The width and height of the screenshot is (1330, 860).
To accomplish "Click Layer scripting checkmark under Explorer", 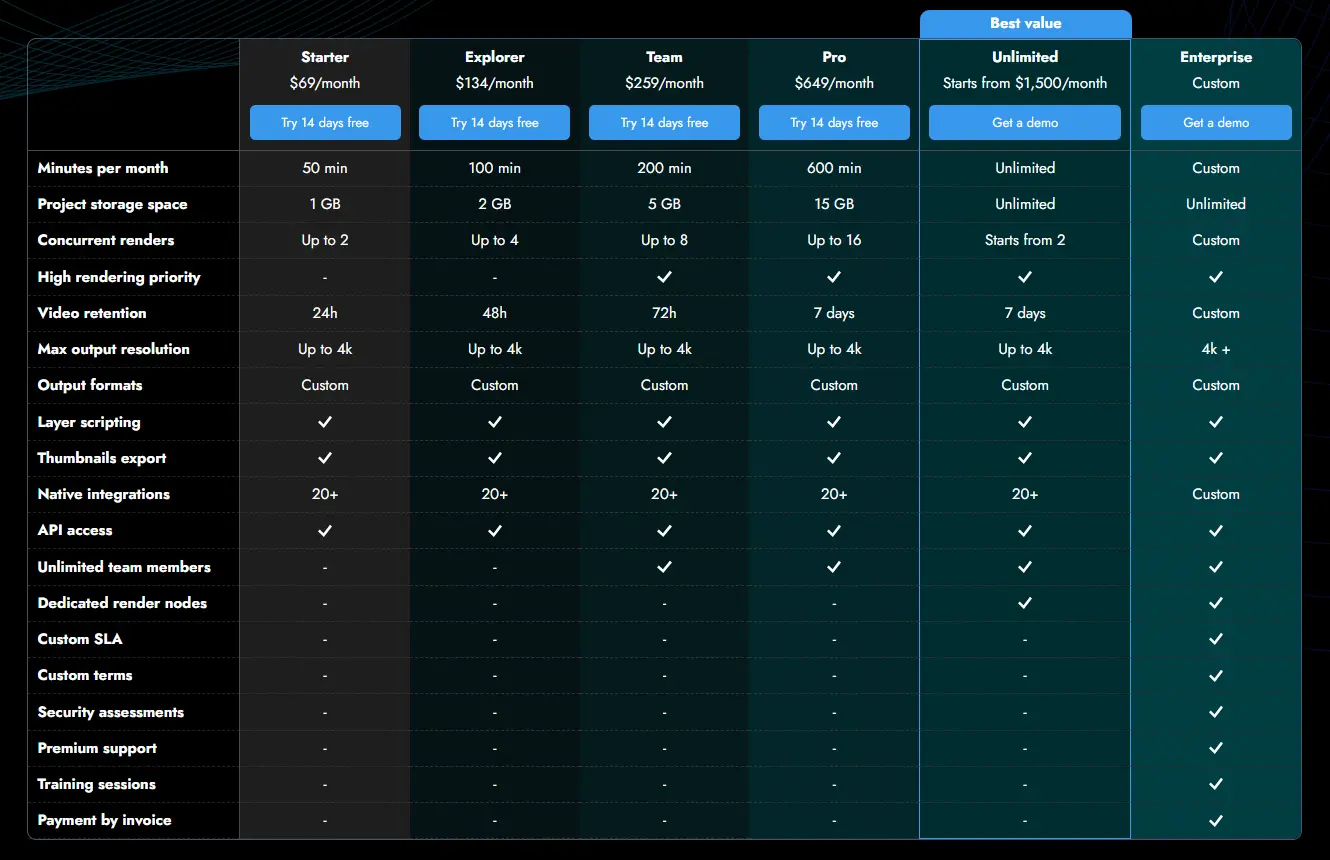I will [494, 422].
